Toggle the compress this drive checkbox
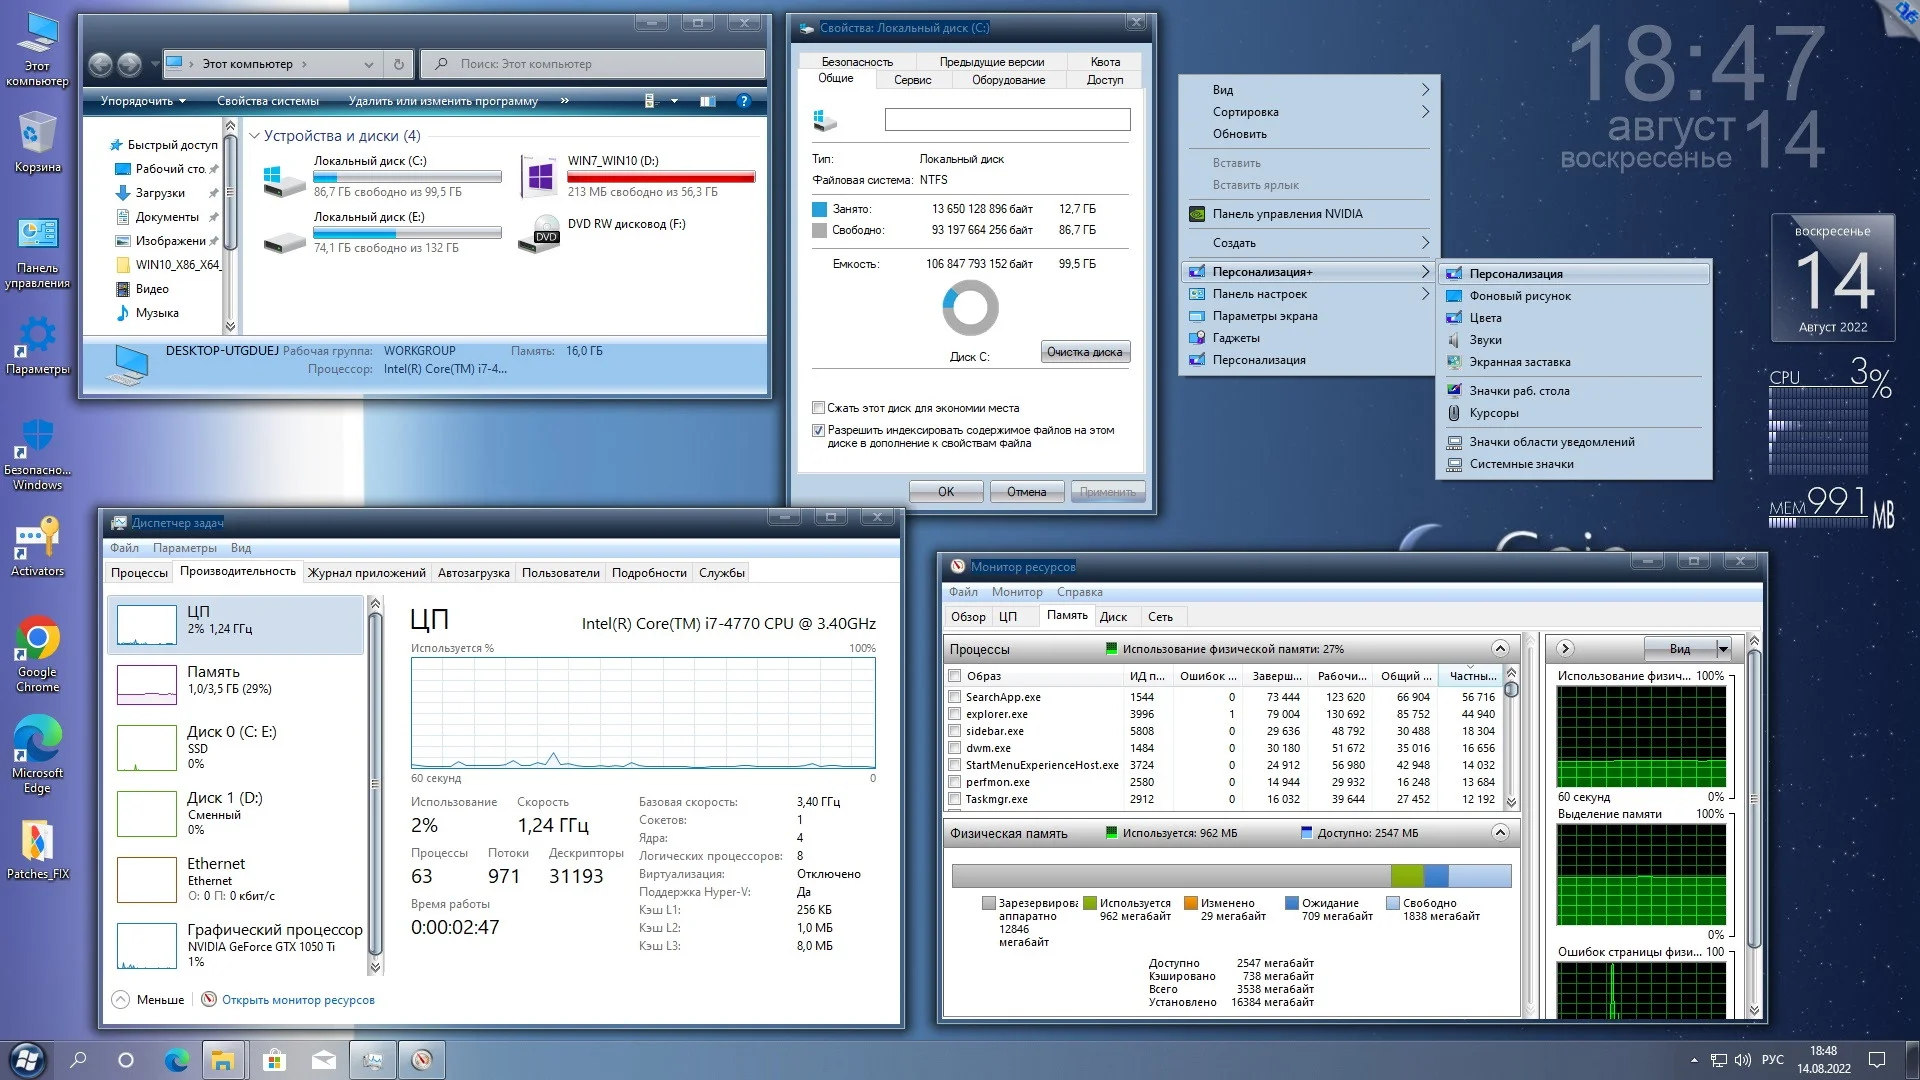This screenshot has width=1920, height=1080. pos(818,408)
